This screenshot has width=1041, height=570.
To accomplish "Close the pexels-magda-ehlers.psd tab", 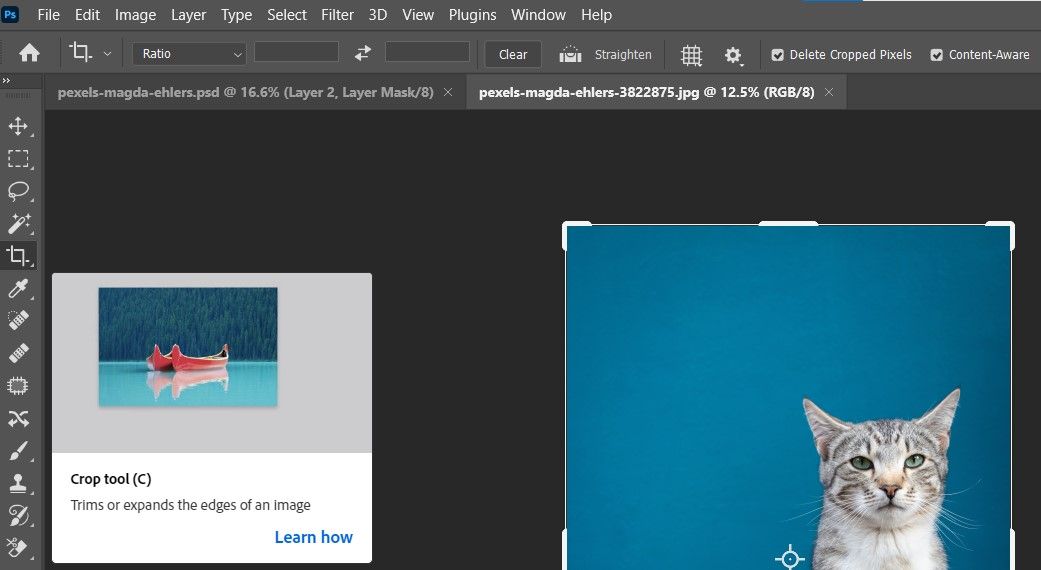I will click(x=448, y=92).
